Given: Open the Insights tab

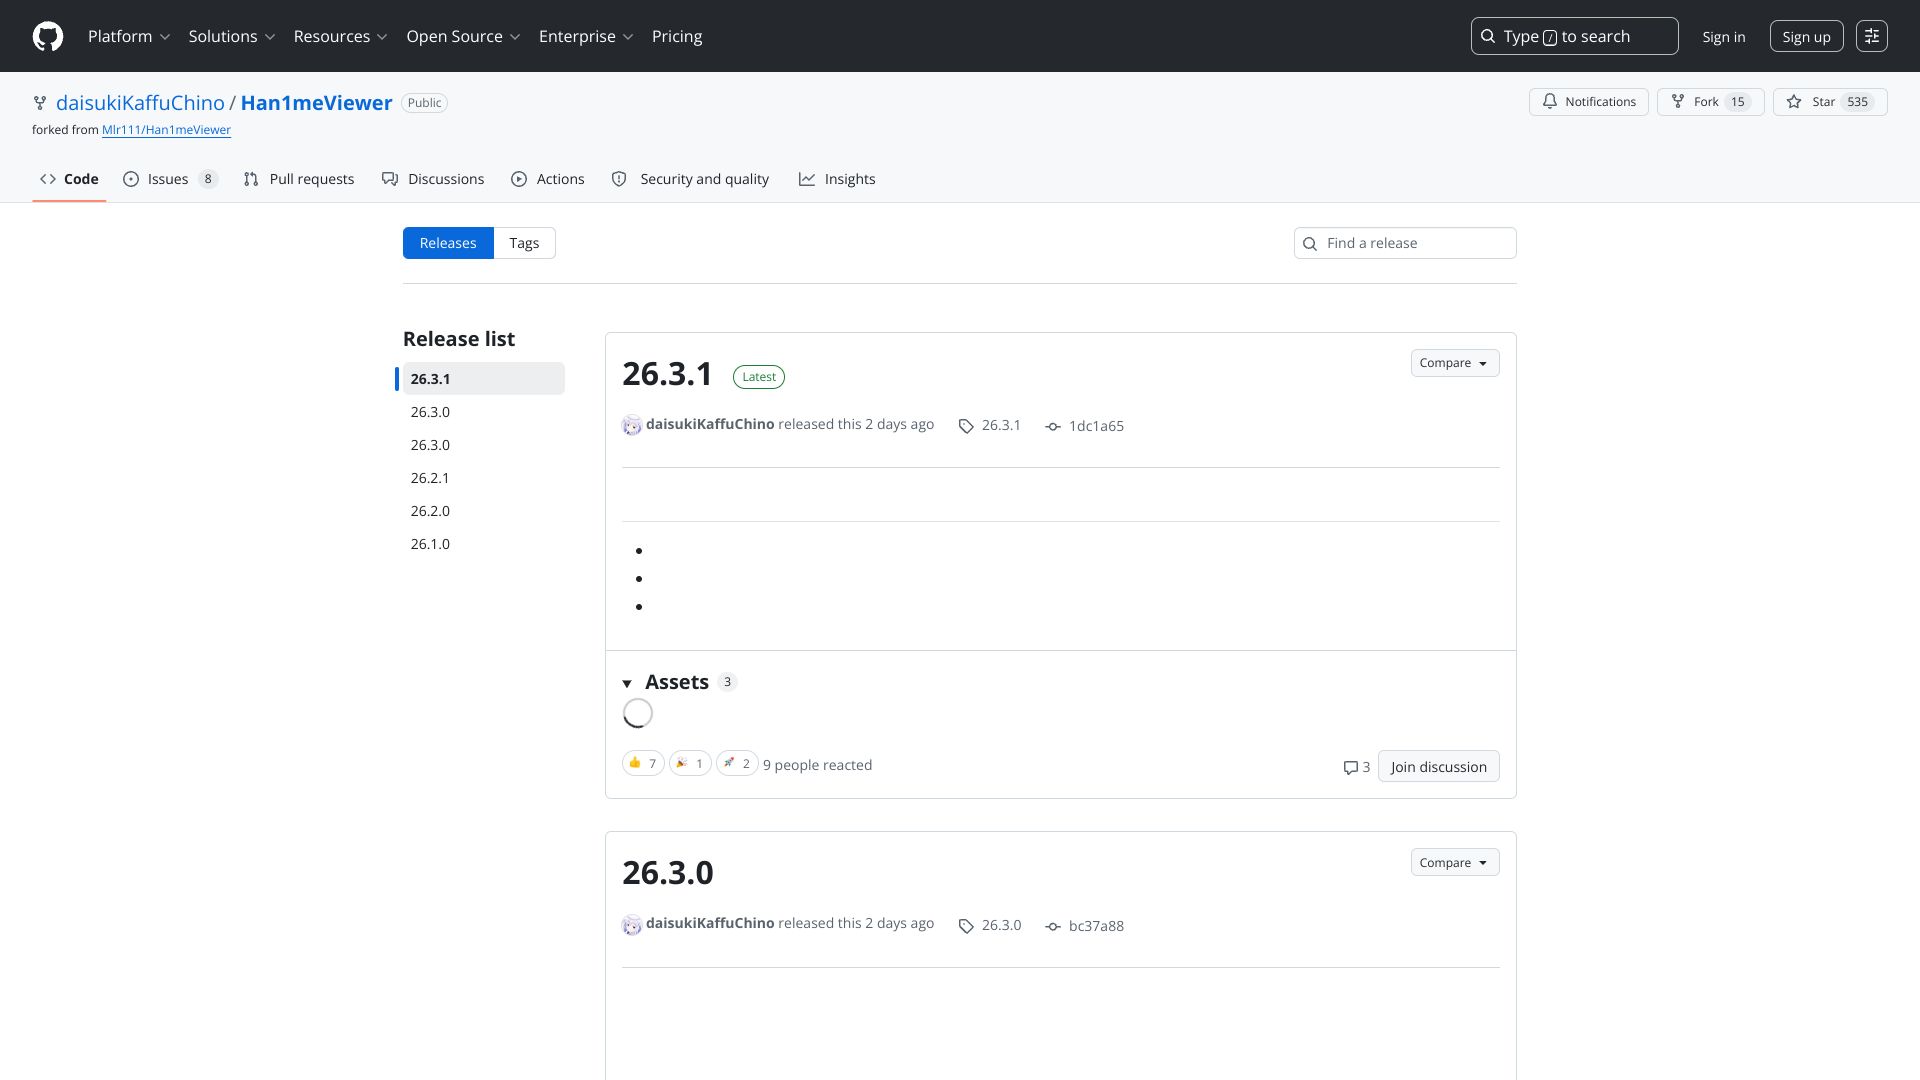Looking at the screenshot, I should [x=837, y=179].
